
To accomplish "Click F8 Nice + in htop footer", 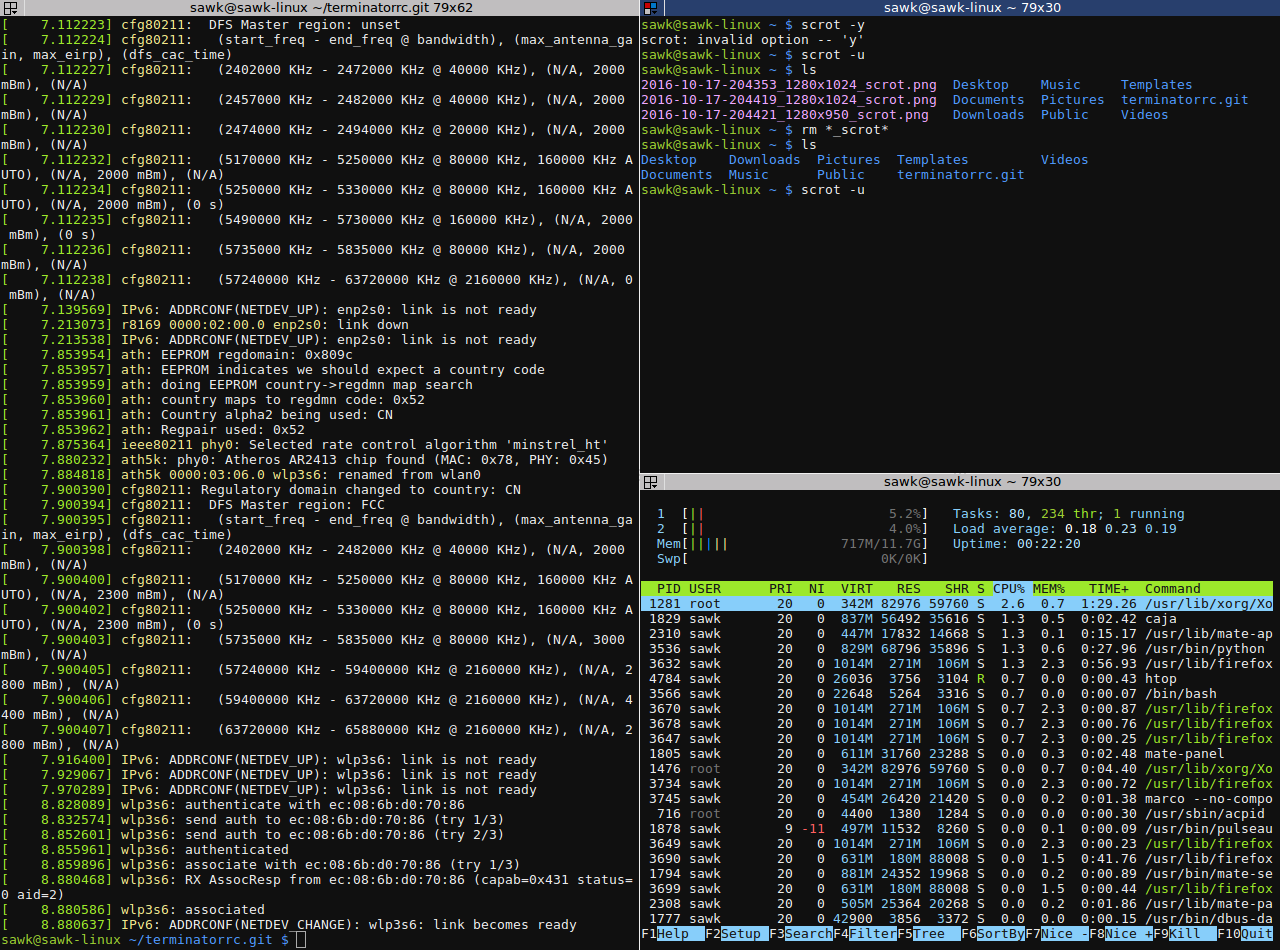I will tap(1121, 934).
